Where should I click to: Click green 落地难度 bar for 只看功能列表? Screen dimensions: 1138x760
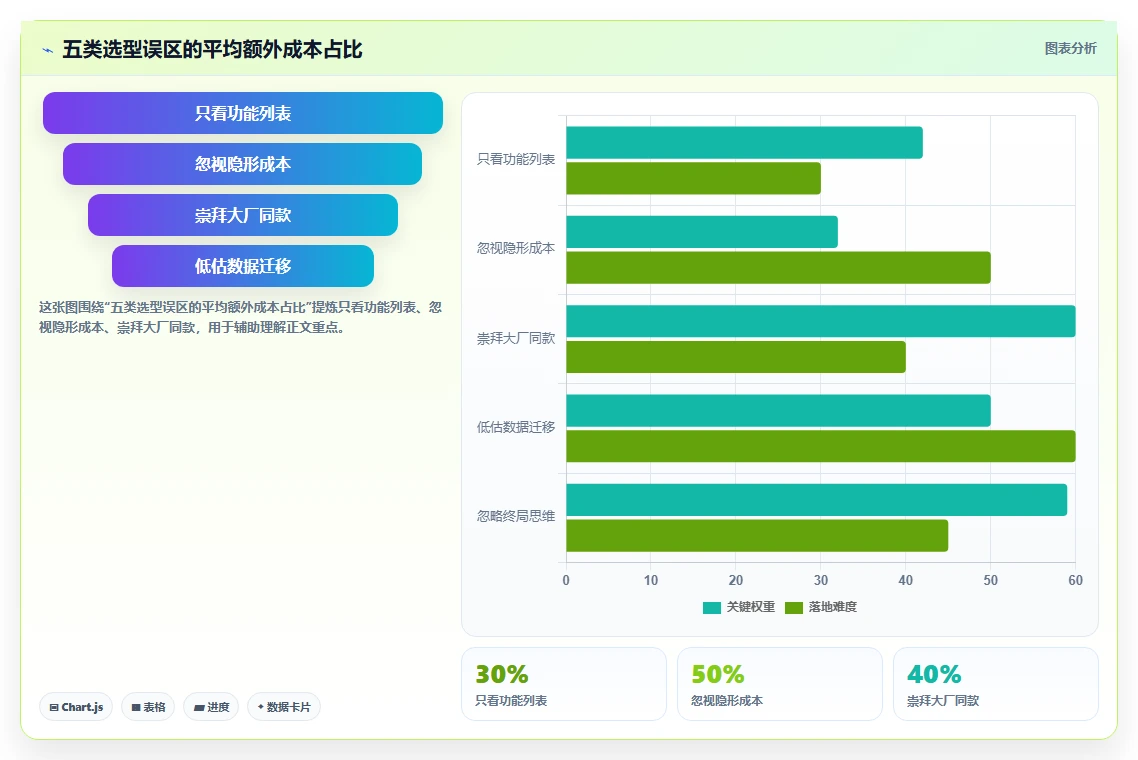tap(694, 179)
